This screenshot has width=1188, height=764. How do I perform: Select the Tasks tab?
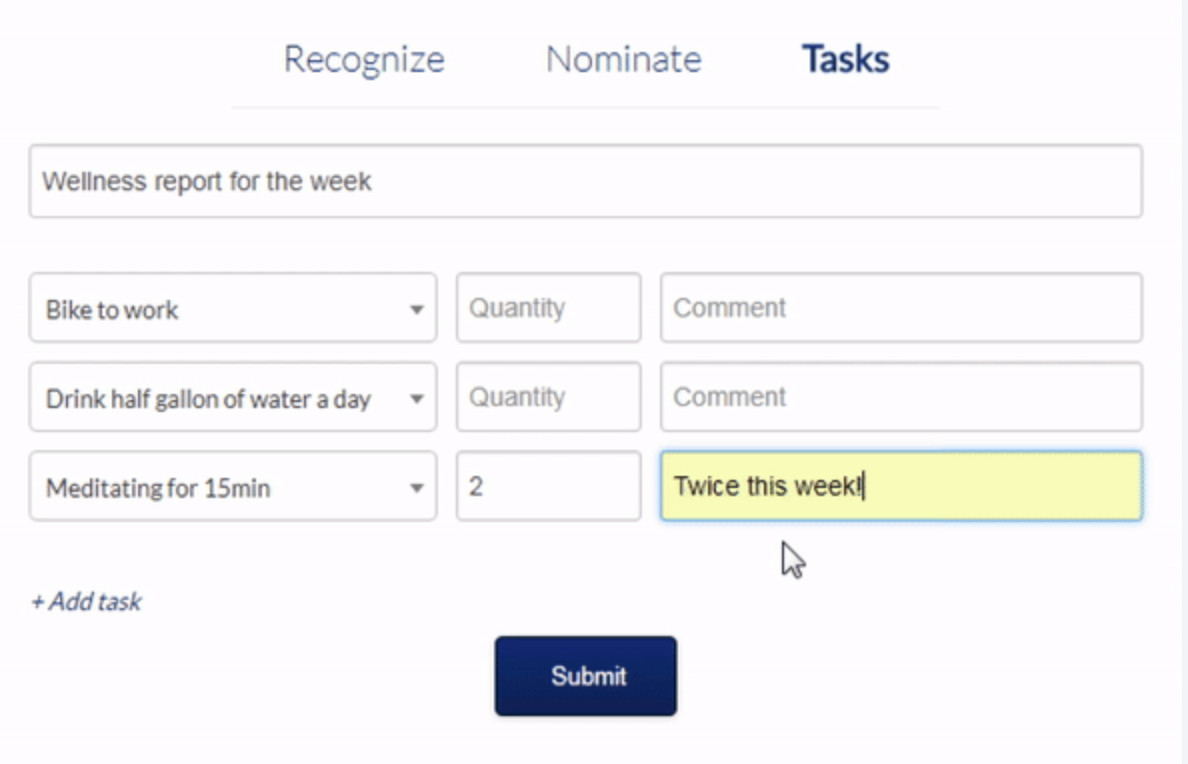click(x=845, y=59)
